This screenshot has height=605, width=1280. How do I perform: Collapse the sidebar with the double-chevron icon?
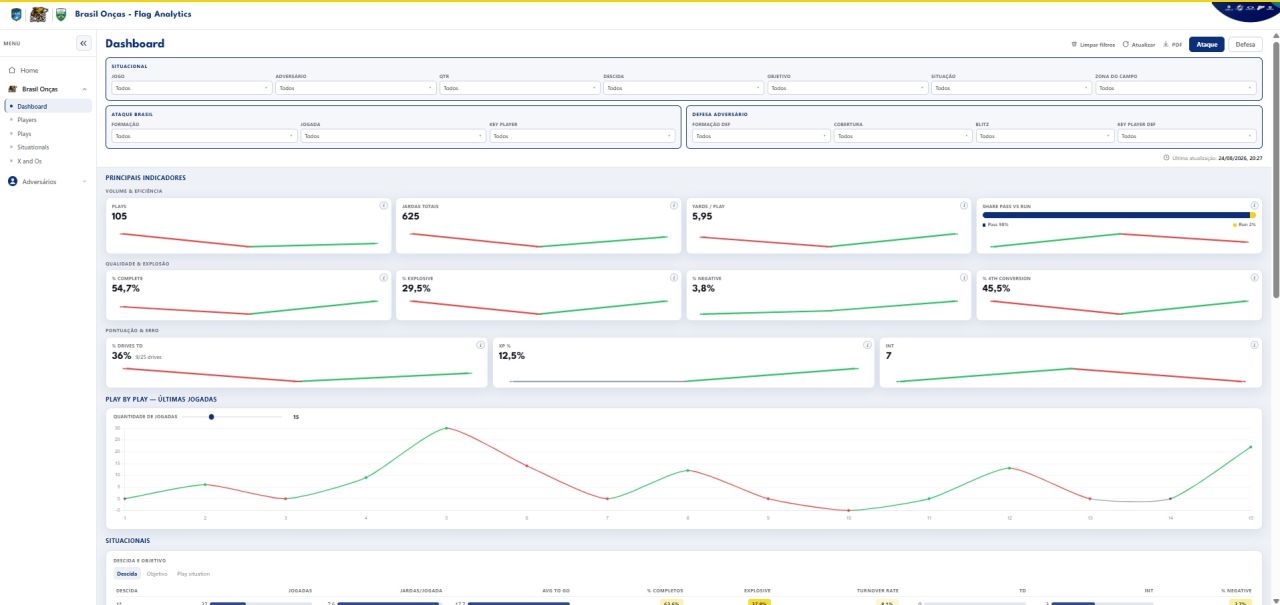pos(83,44)
